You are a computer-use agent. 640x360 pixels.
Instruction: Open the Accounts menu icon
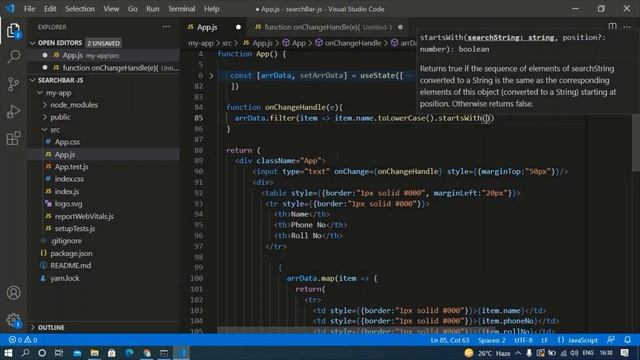click(x=13, y=293)
